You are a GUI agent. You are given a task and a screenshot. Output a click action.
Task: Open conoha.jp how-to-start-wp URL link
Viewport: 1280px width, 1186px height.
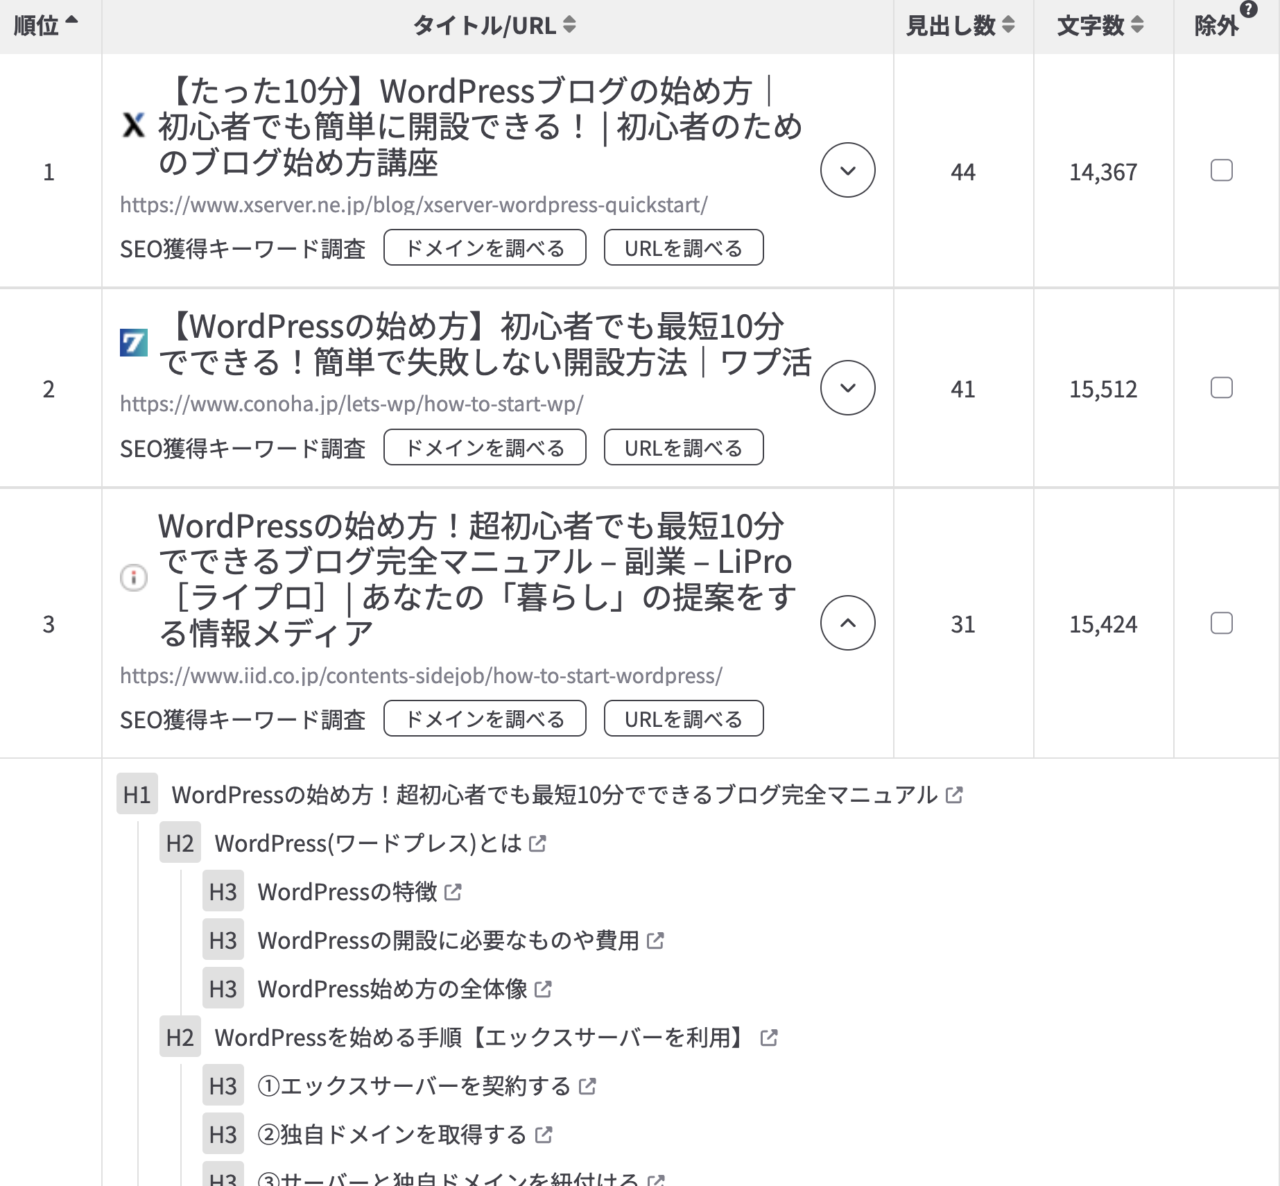(x=352, y=405)
